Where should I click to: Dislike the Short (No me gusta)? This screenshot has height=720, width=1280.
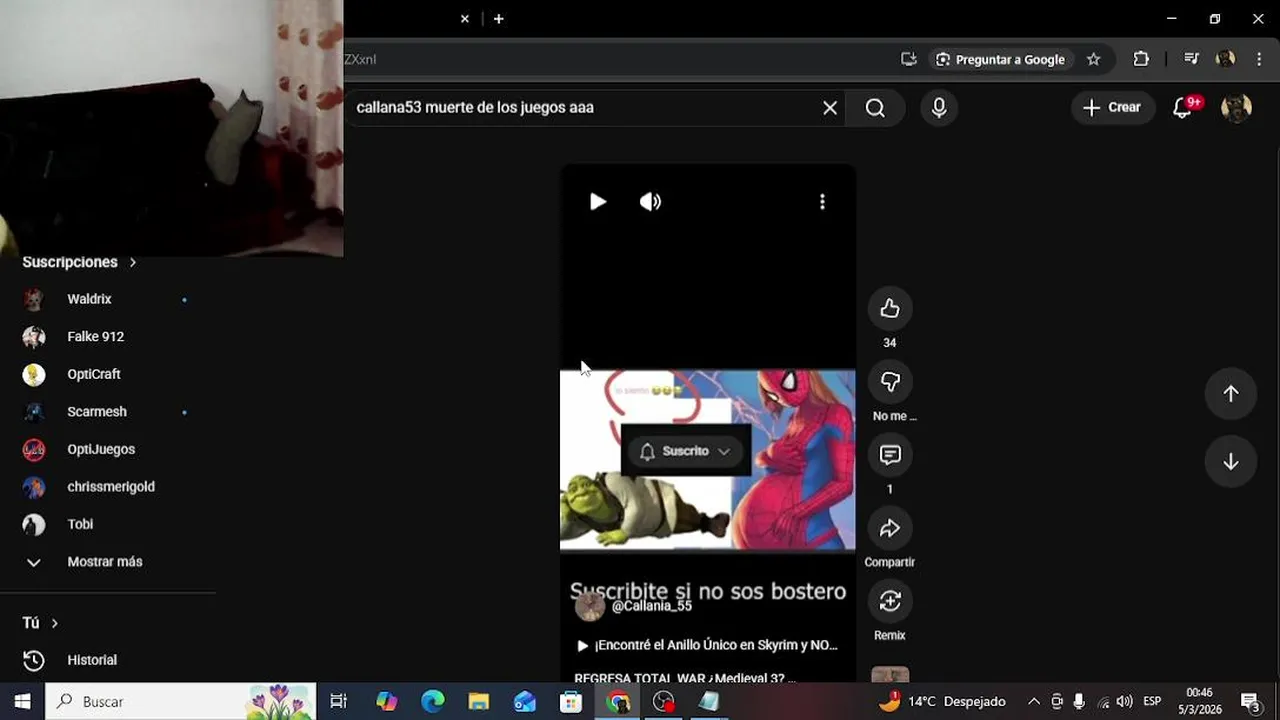tap(890, 382)
